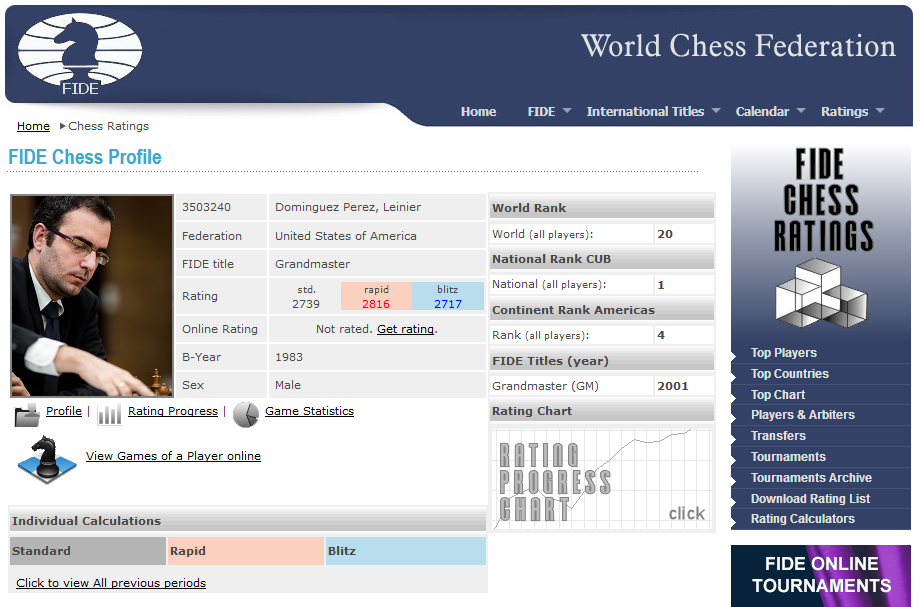922x607 pixels.
Task: Select the Continent rank value 4
Action: [x=661, y=335]
